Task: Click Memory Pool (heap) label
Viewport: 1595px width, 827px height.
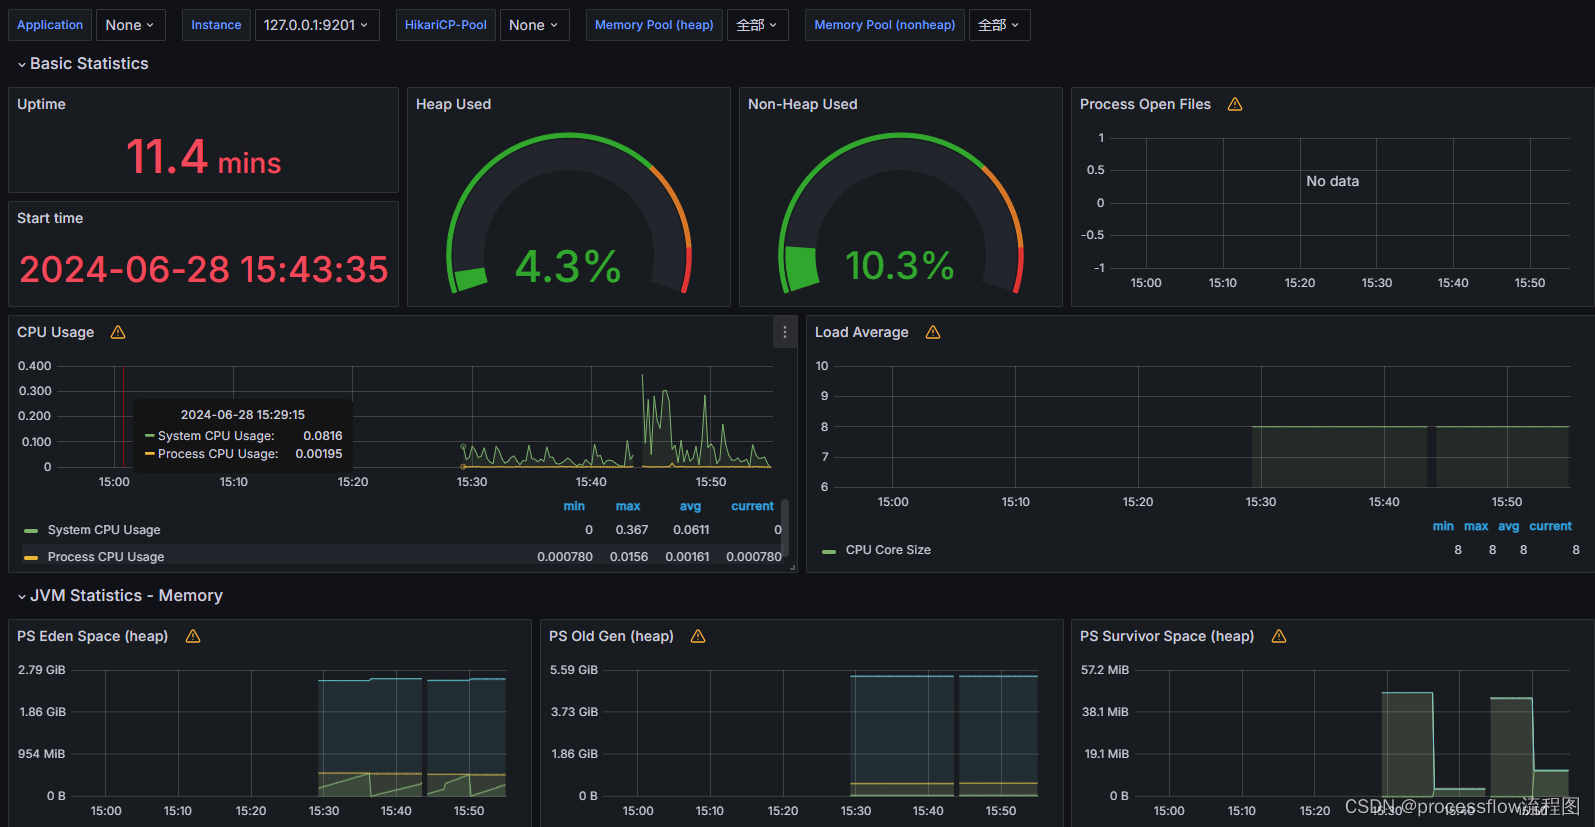Action: (654, 25)
